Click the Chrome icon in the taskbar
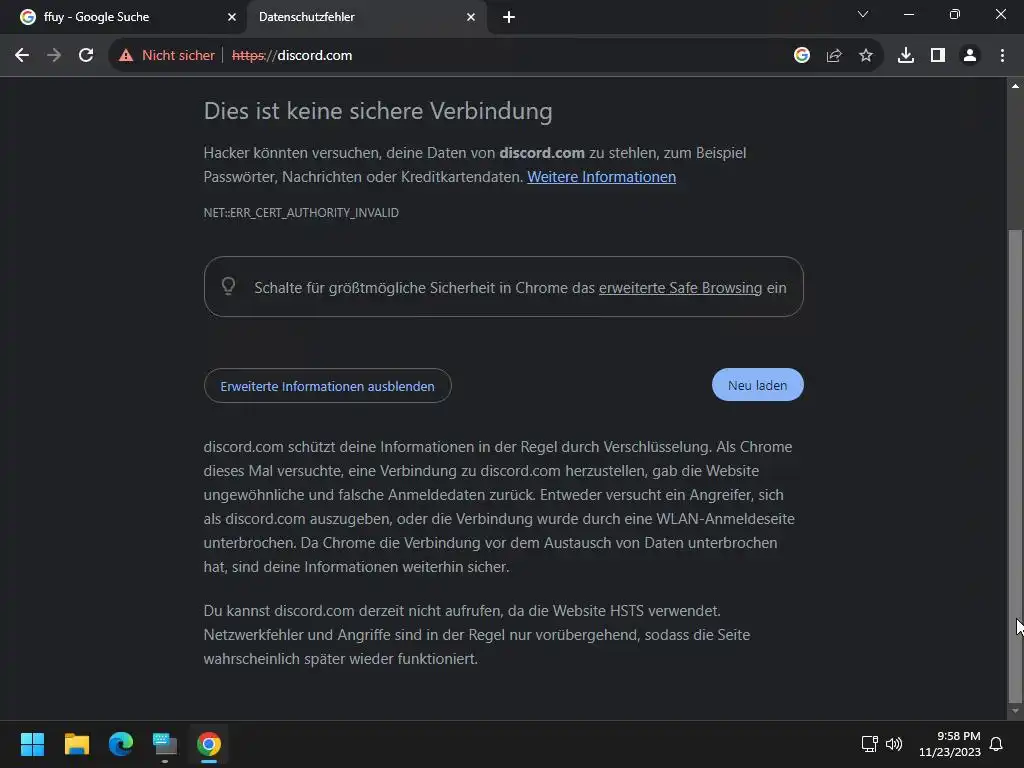Screen dimensions: 1024x768 tap(209, 744)
